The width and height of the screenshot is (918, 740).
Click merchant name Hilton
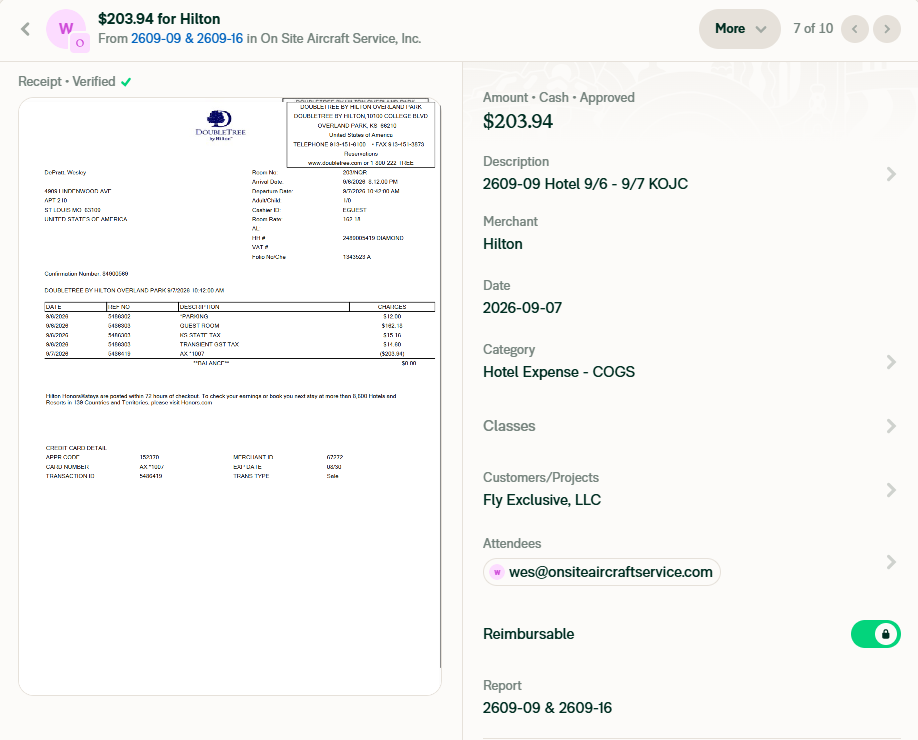click(502, 244)
